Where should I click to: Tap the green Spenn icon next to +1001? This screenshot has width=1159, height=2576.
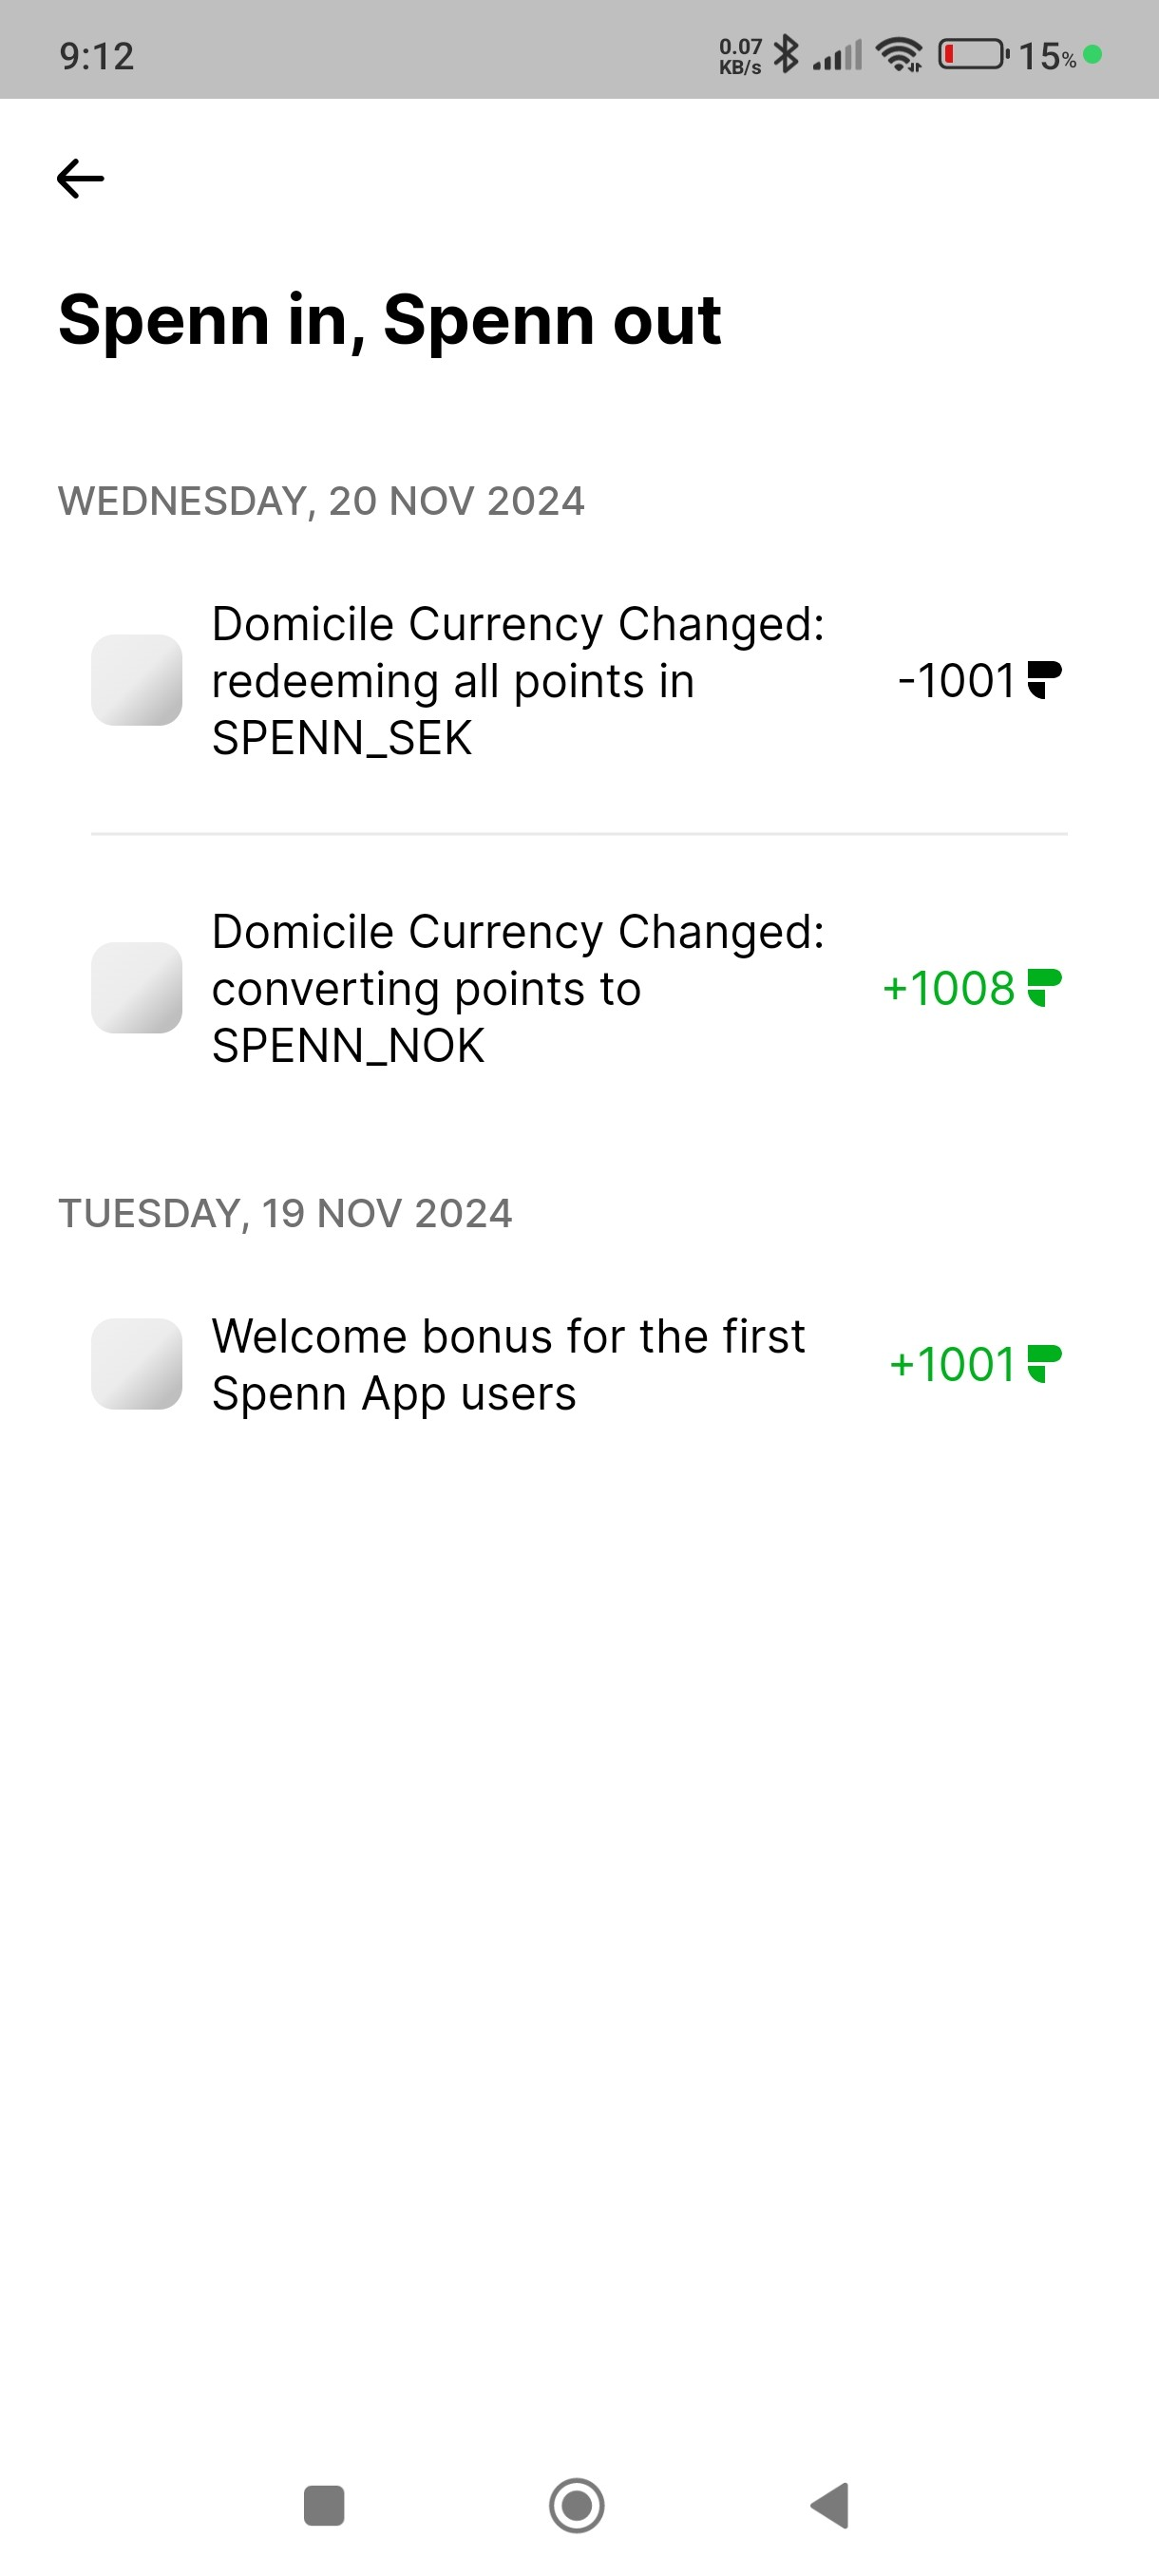click(x=1044, y=1364)
